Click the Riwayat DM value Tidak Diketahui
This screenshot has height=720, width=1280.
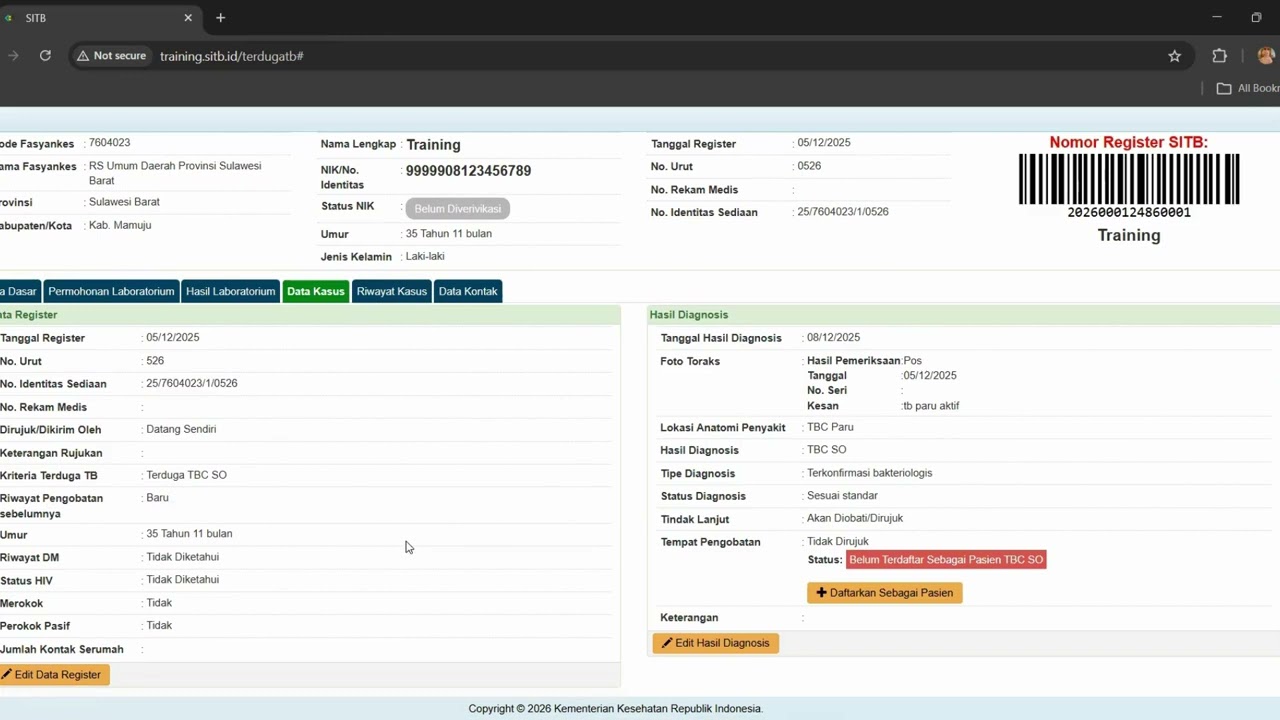click(x=182, y=557)
